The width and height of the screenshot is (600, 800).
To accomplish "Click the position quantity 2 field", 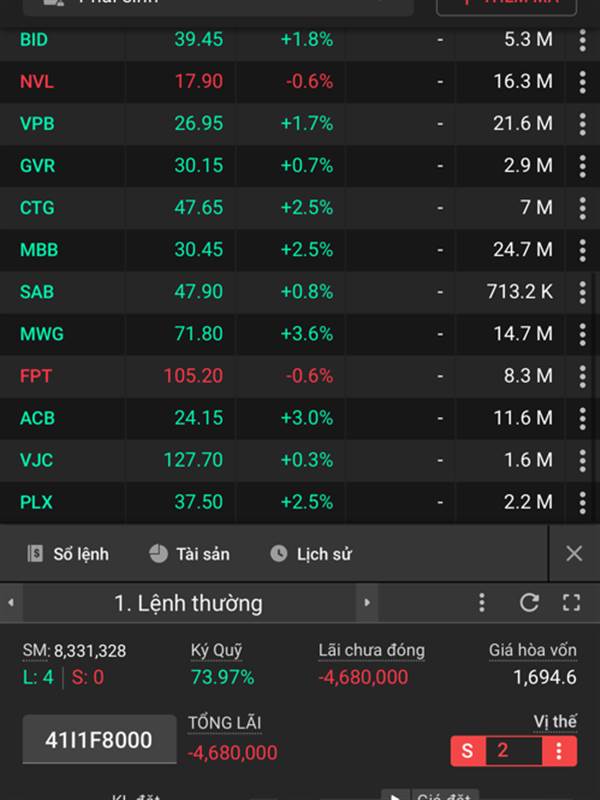I will pyautogui.click(x=513, y=751).
